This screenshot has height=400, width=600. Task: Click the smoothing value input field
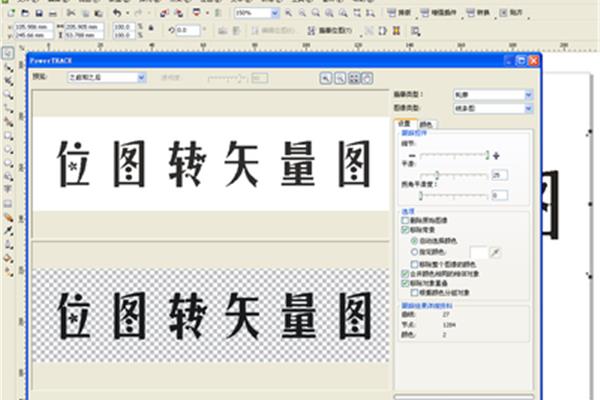pyautogui.click(x=499, y=175)
